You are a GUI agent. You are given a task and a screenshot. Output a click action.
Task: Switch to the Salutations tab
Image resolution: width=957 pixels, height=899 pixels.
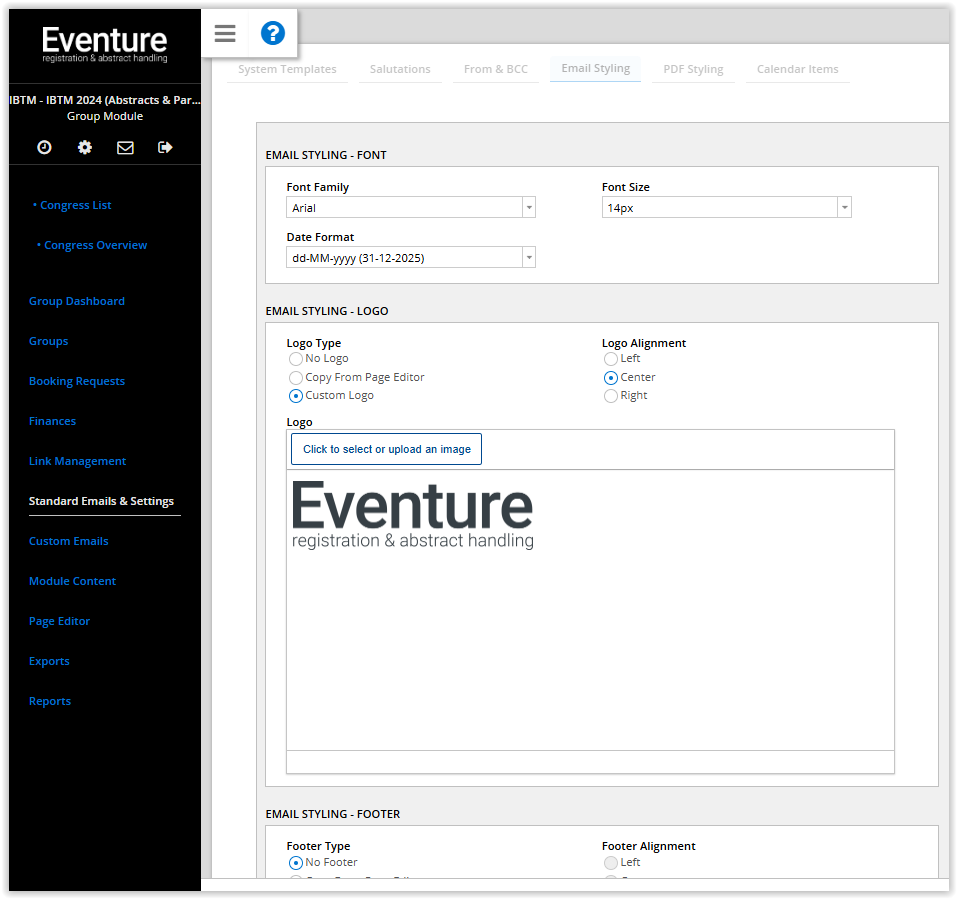tap(400, 69)
